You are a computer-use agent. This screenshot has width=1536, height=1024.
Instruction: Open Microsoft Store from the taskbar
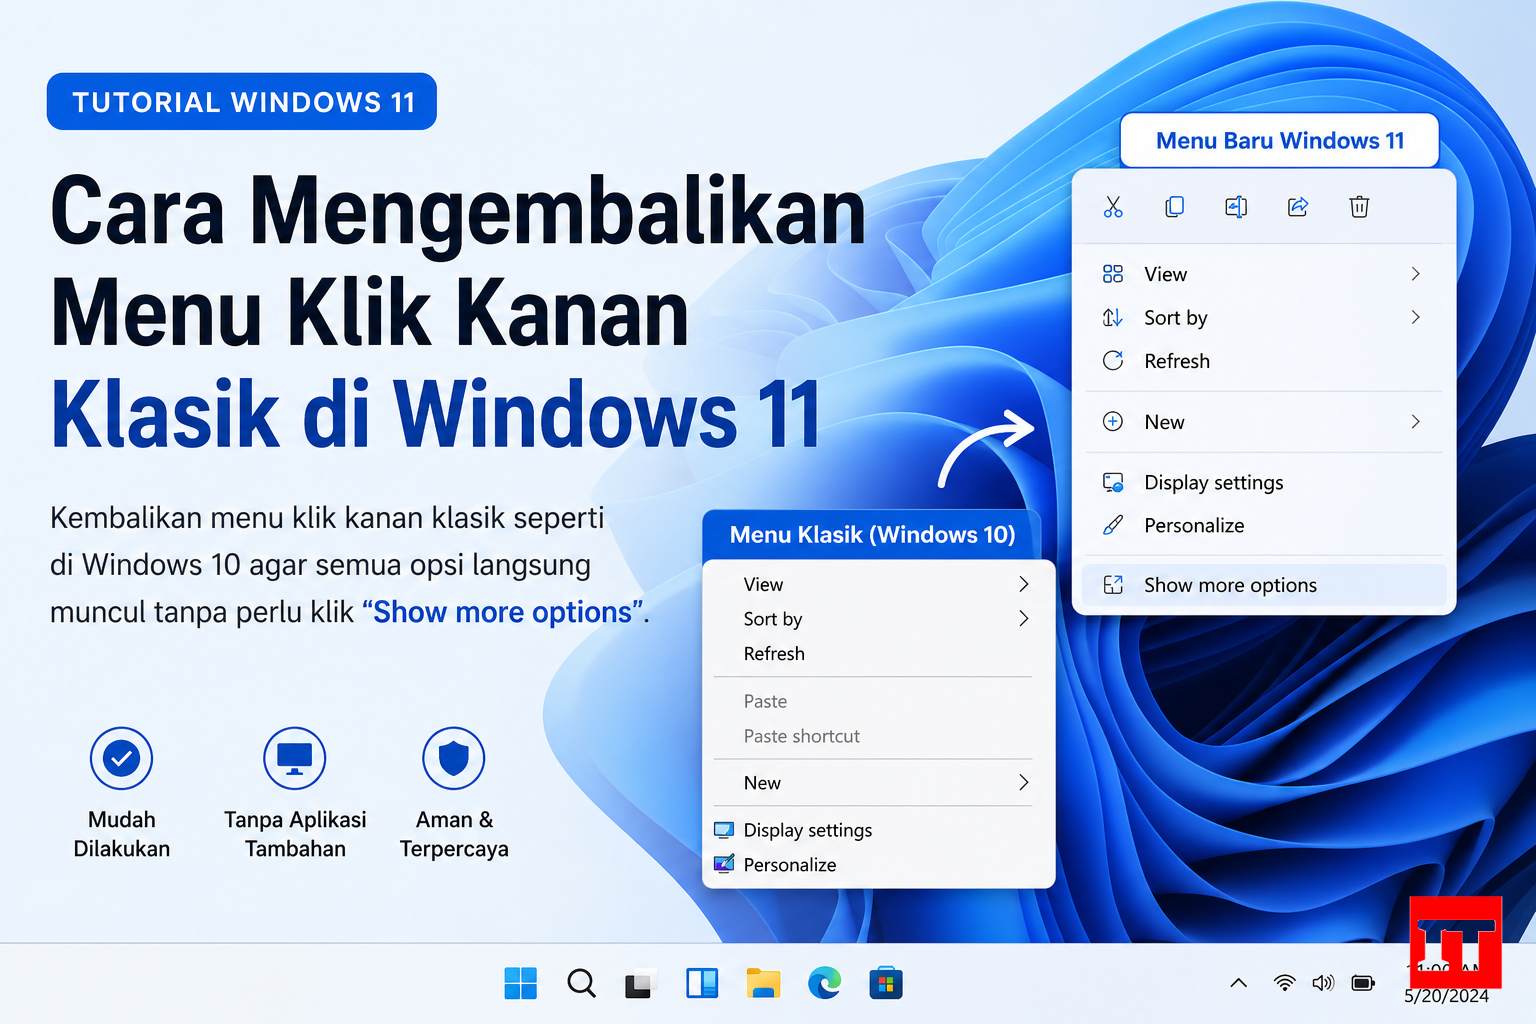click(886, 983)
